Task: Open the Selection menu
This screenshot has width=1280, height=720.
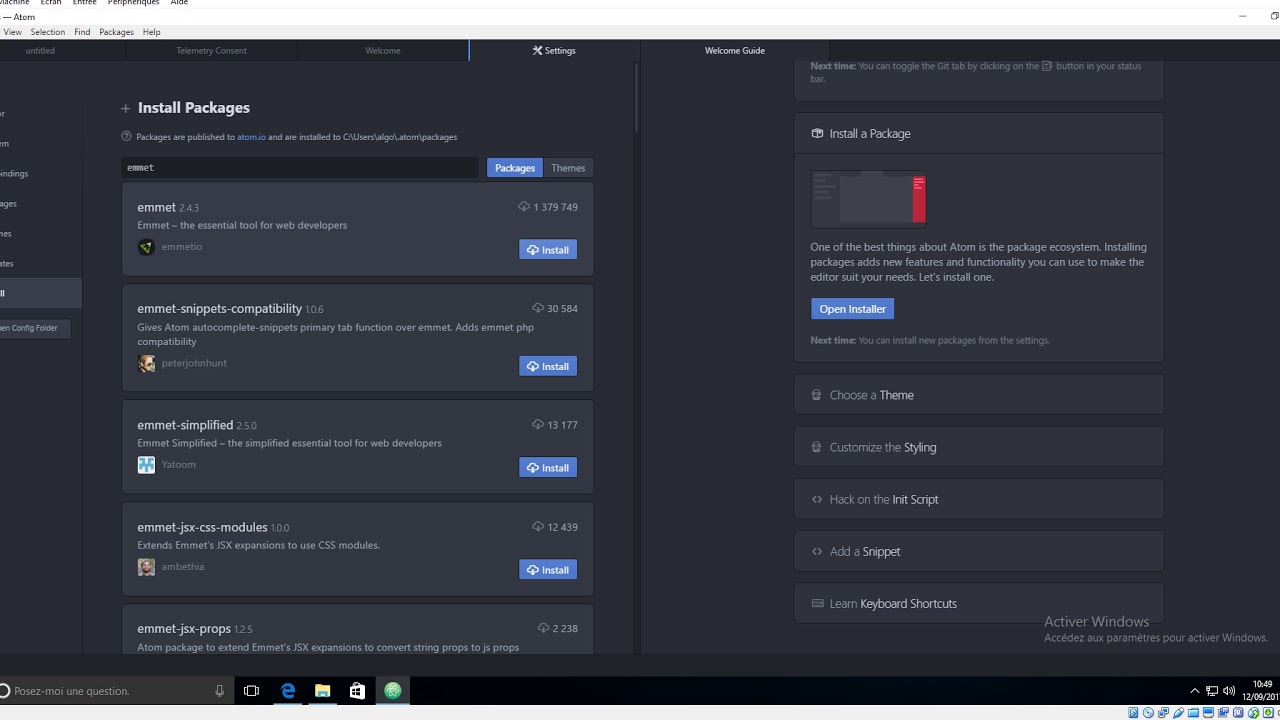Action: pos(47,32)
